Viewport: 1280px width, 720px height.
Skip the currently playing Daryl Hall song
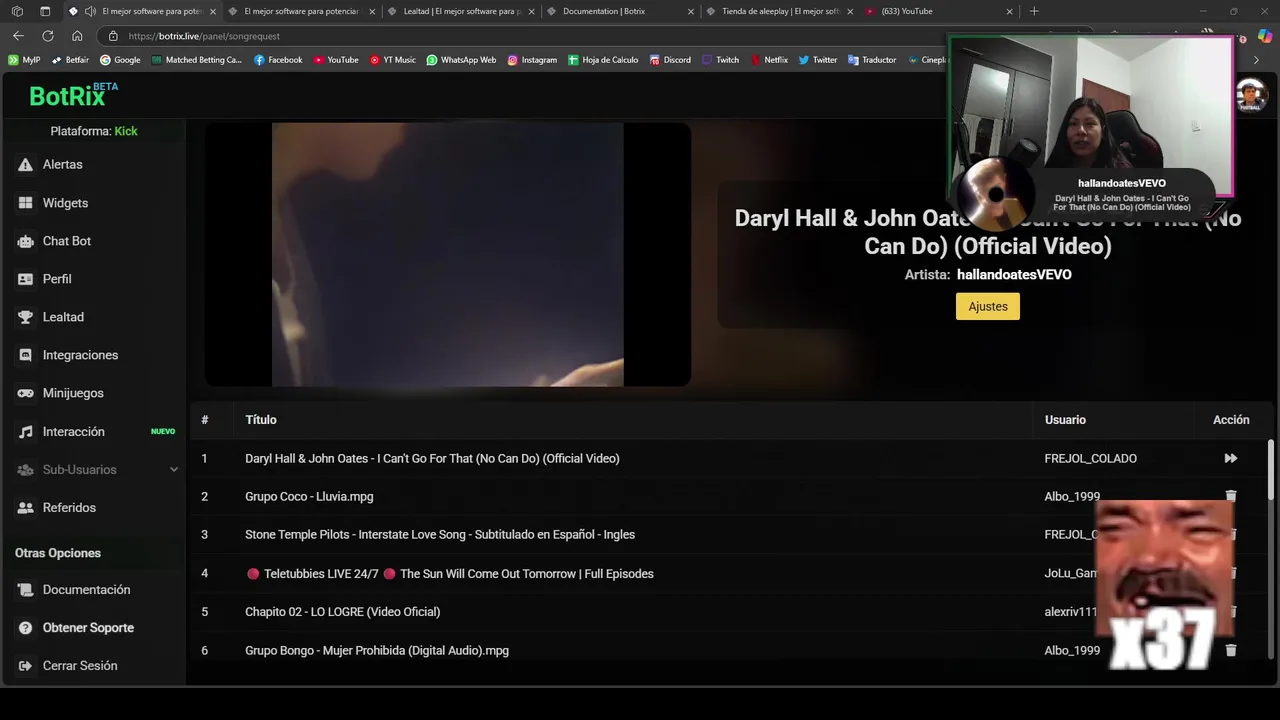pyautogui.click(x=1231, y=458)
